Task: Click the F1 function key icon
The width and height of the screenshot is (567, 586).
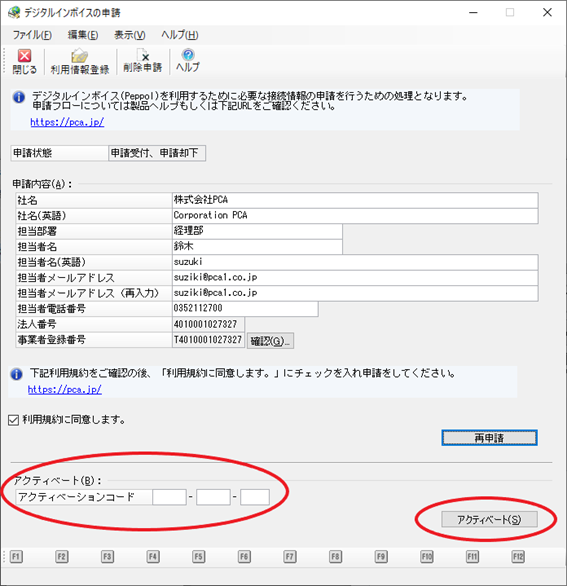Action: click(16, 557)
